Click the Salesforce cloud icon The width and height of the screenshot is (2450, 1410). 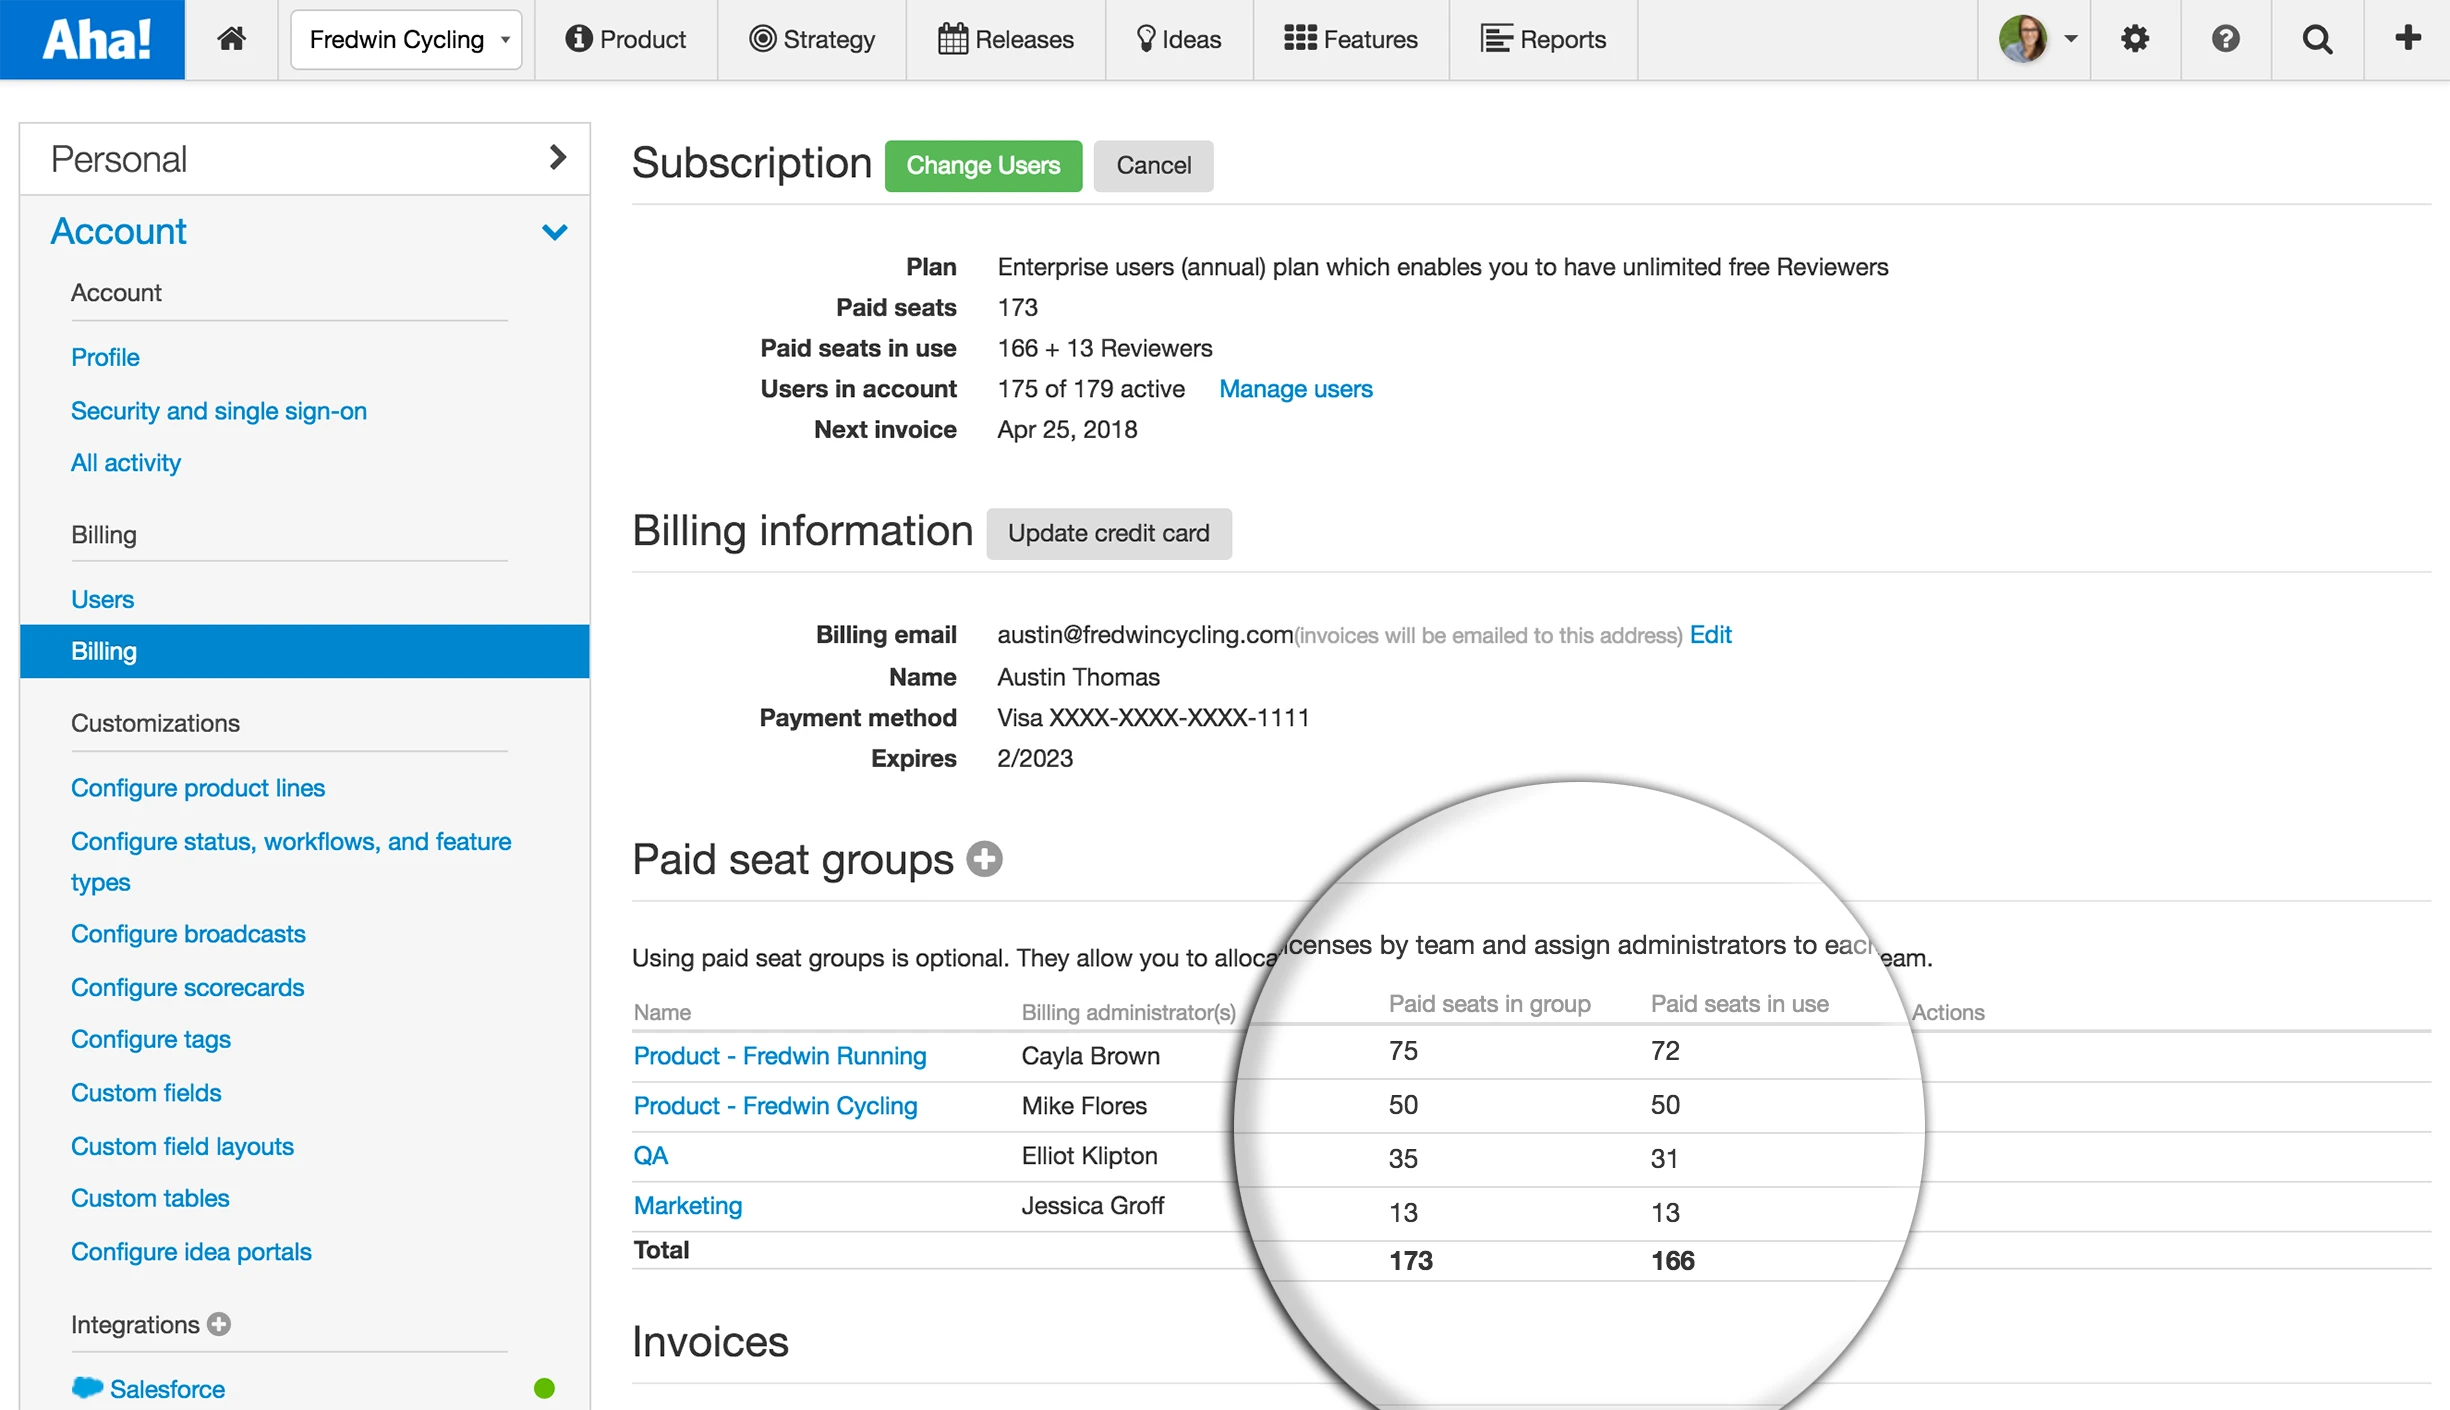click(87, 1388)
